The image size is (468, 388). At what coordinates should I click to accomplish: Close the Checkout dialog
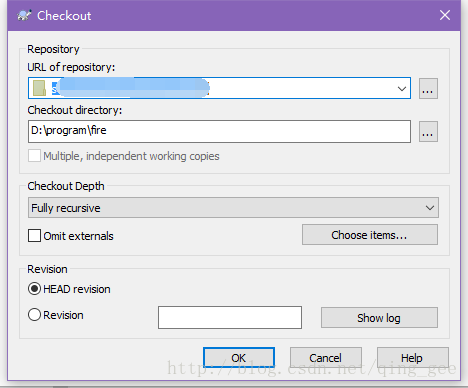pyautogui.click(x=445, y=15)
